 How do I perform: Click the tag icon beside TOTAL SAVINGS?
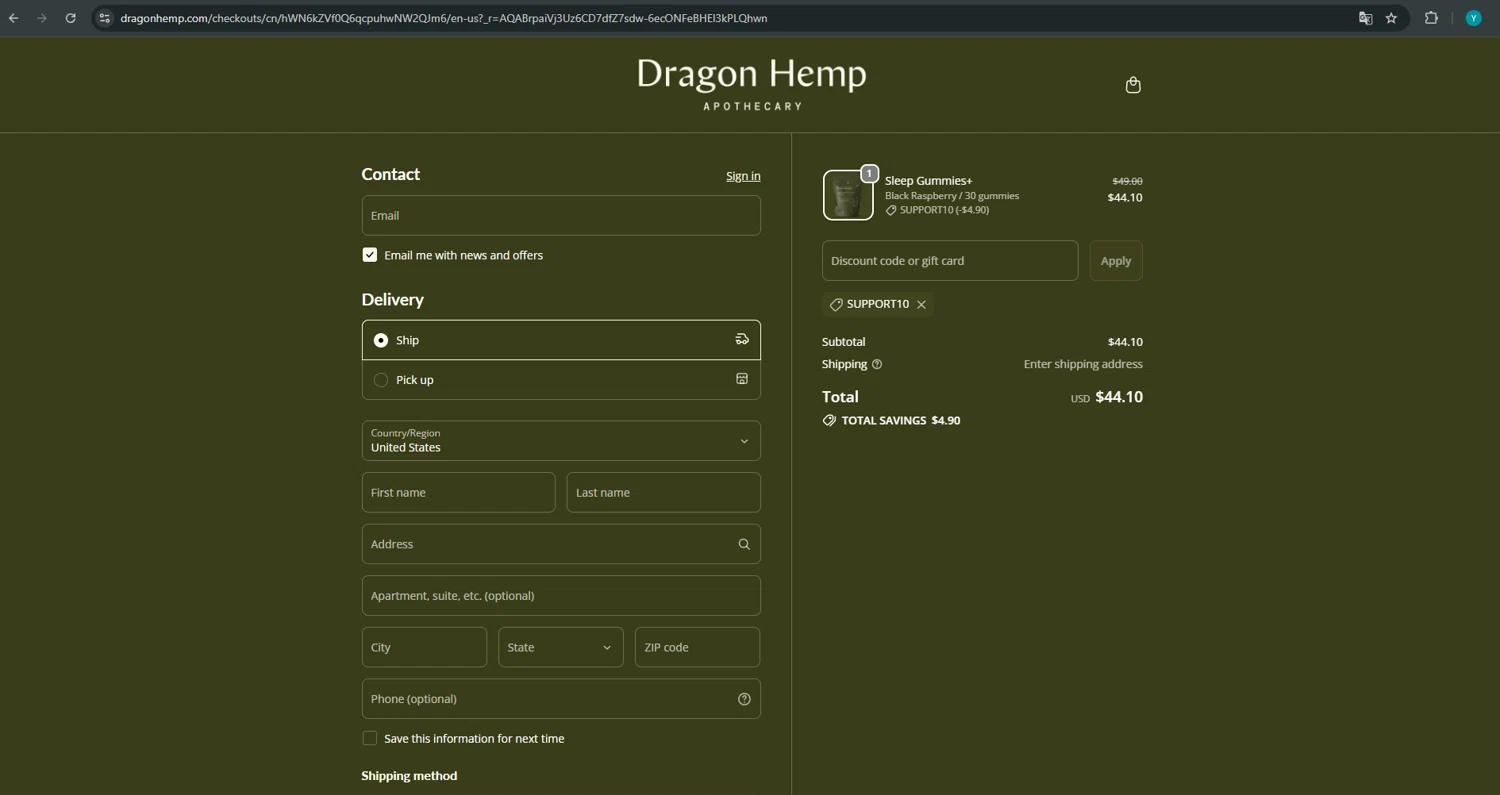pyautogui.click(x=829, y=421)
